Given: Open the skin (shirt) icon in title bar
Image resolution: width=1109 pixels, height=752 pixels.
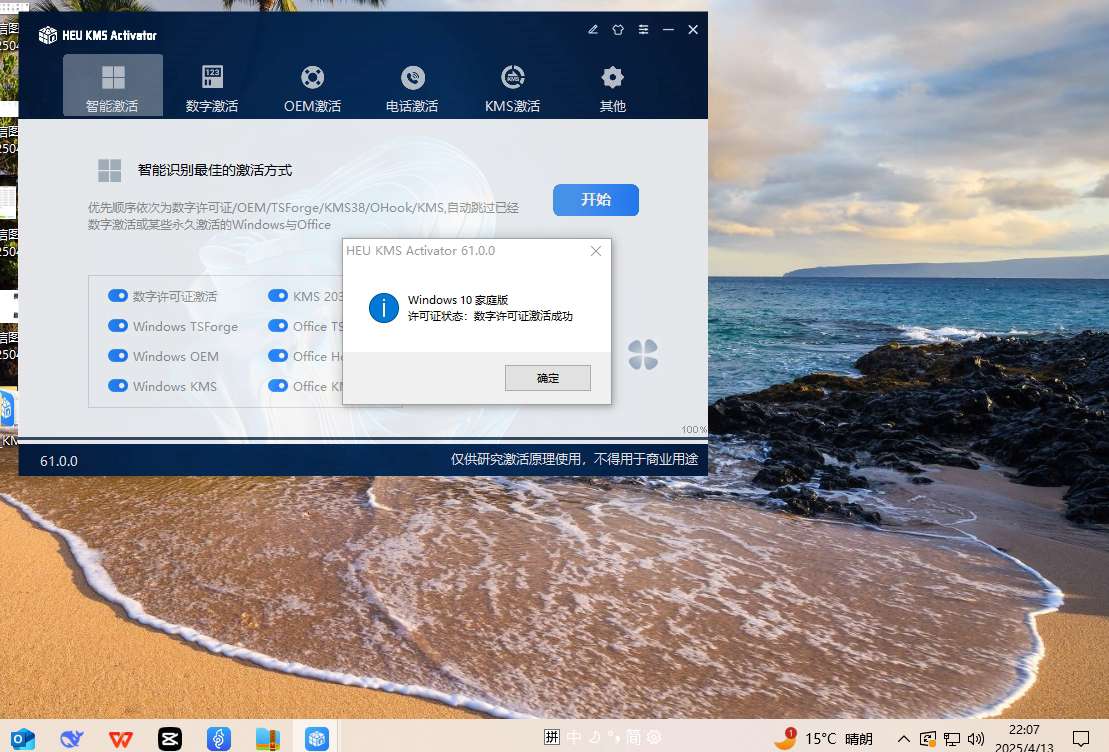Looking at the screenshot, I should (618, 30).
